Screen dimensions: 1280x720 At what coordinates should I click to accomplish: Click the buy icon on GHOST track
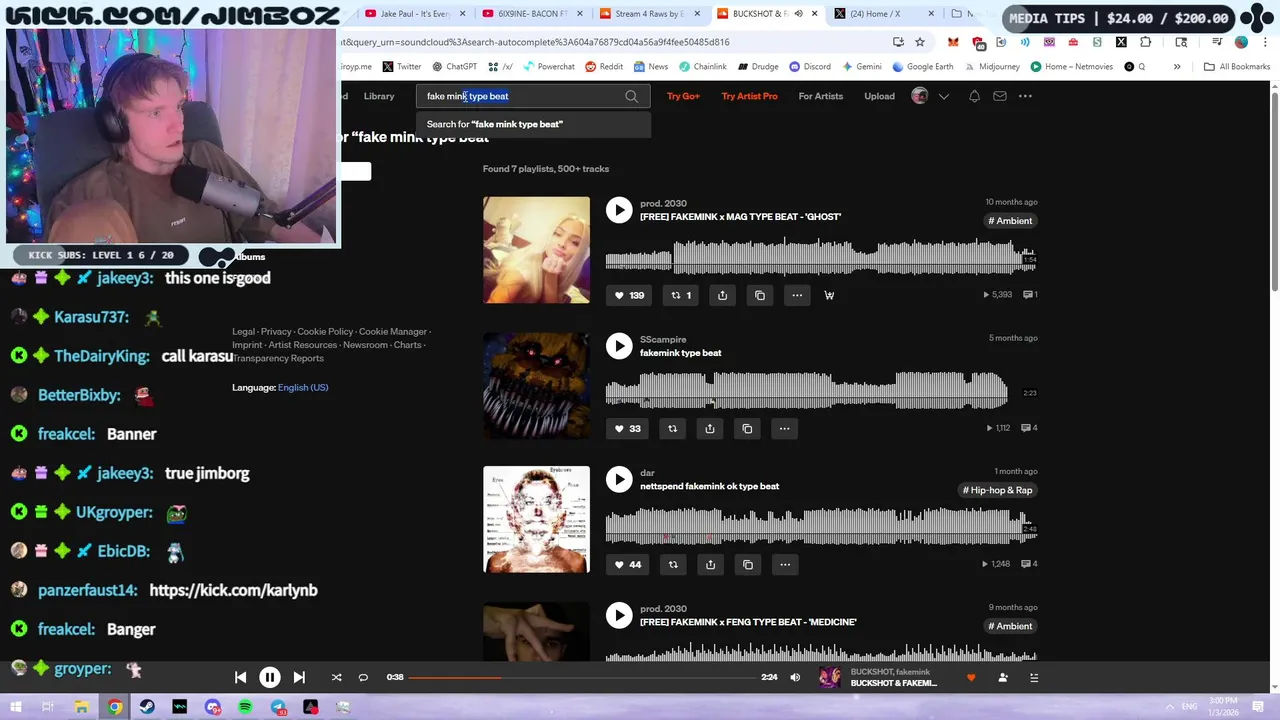[x=829, y=295]
